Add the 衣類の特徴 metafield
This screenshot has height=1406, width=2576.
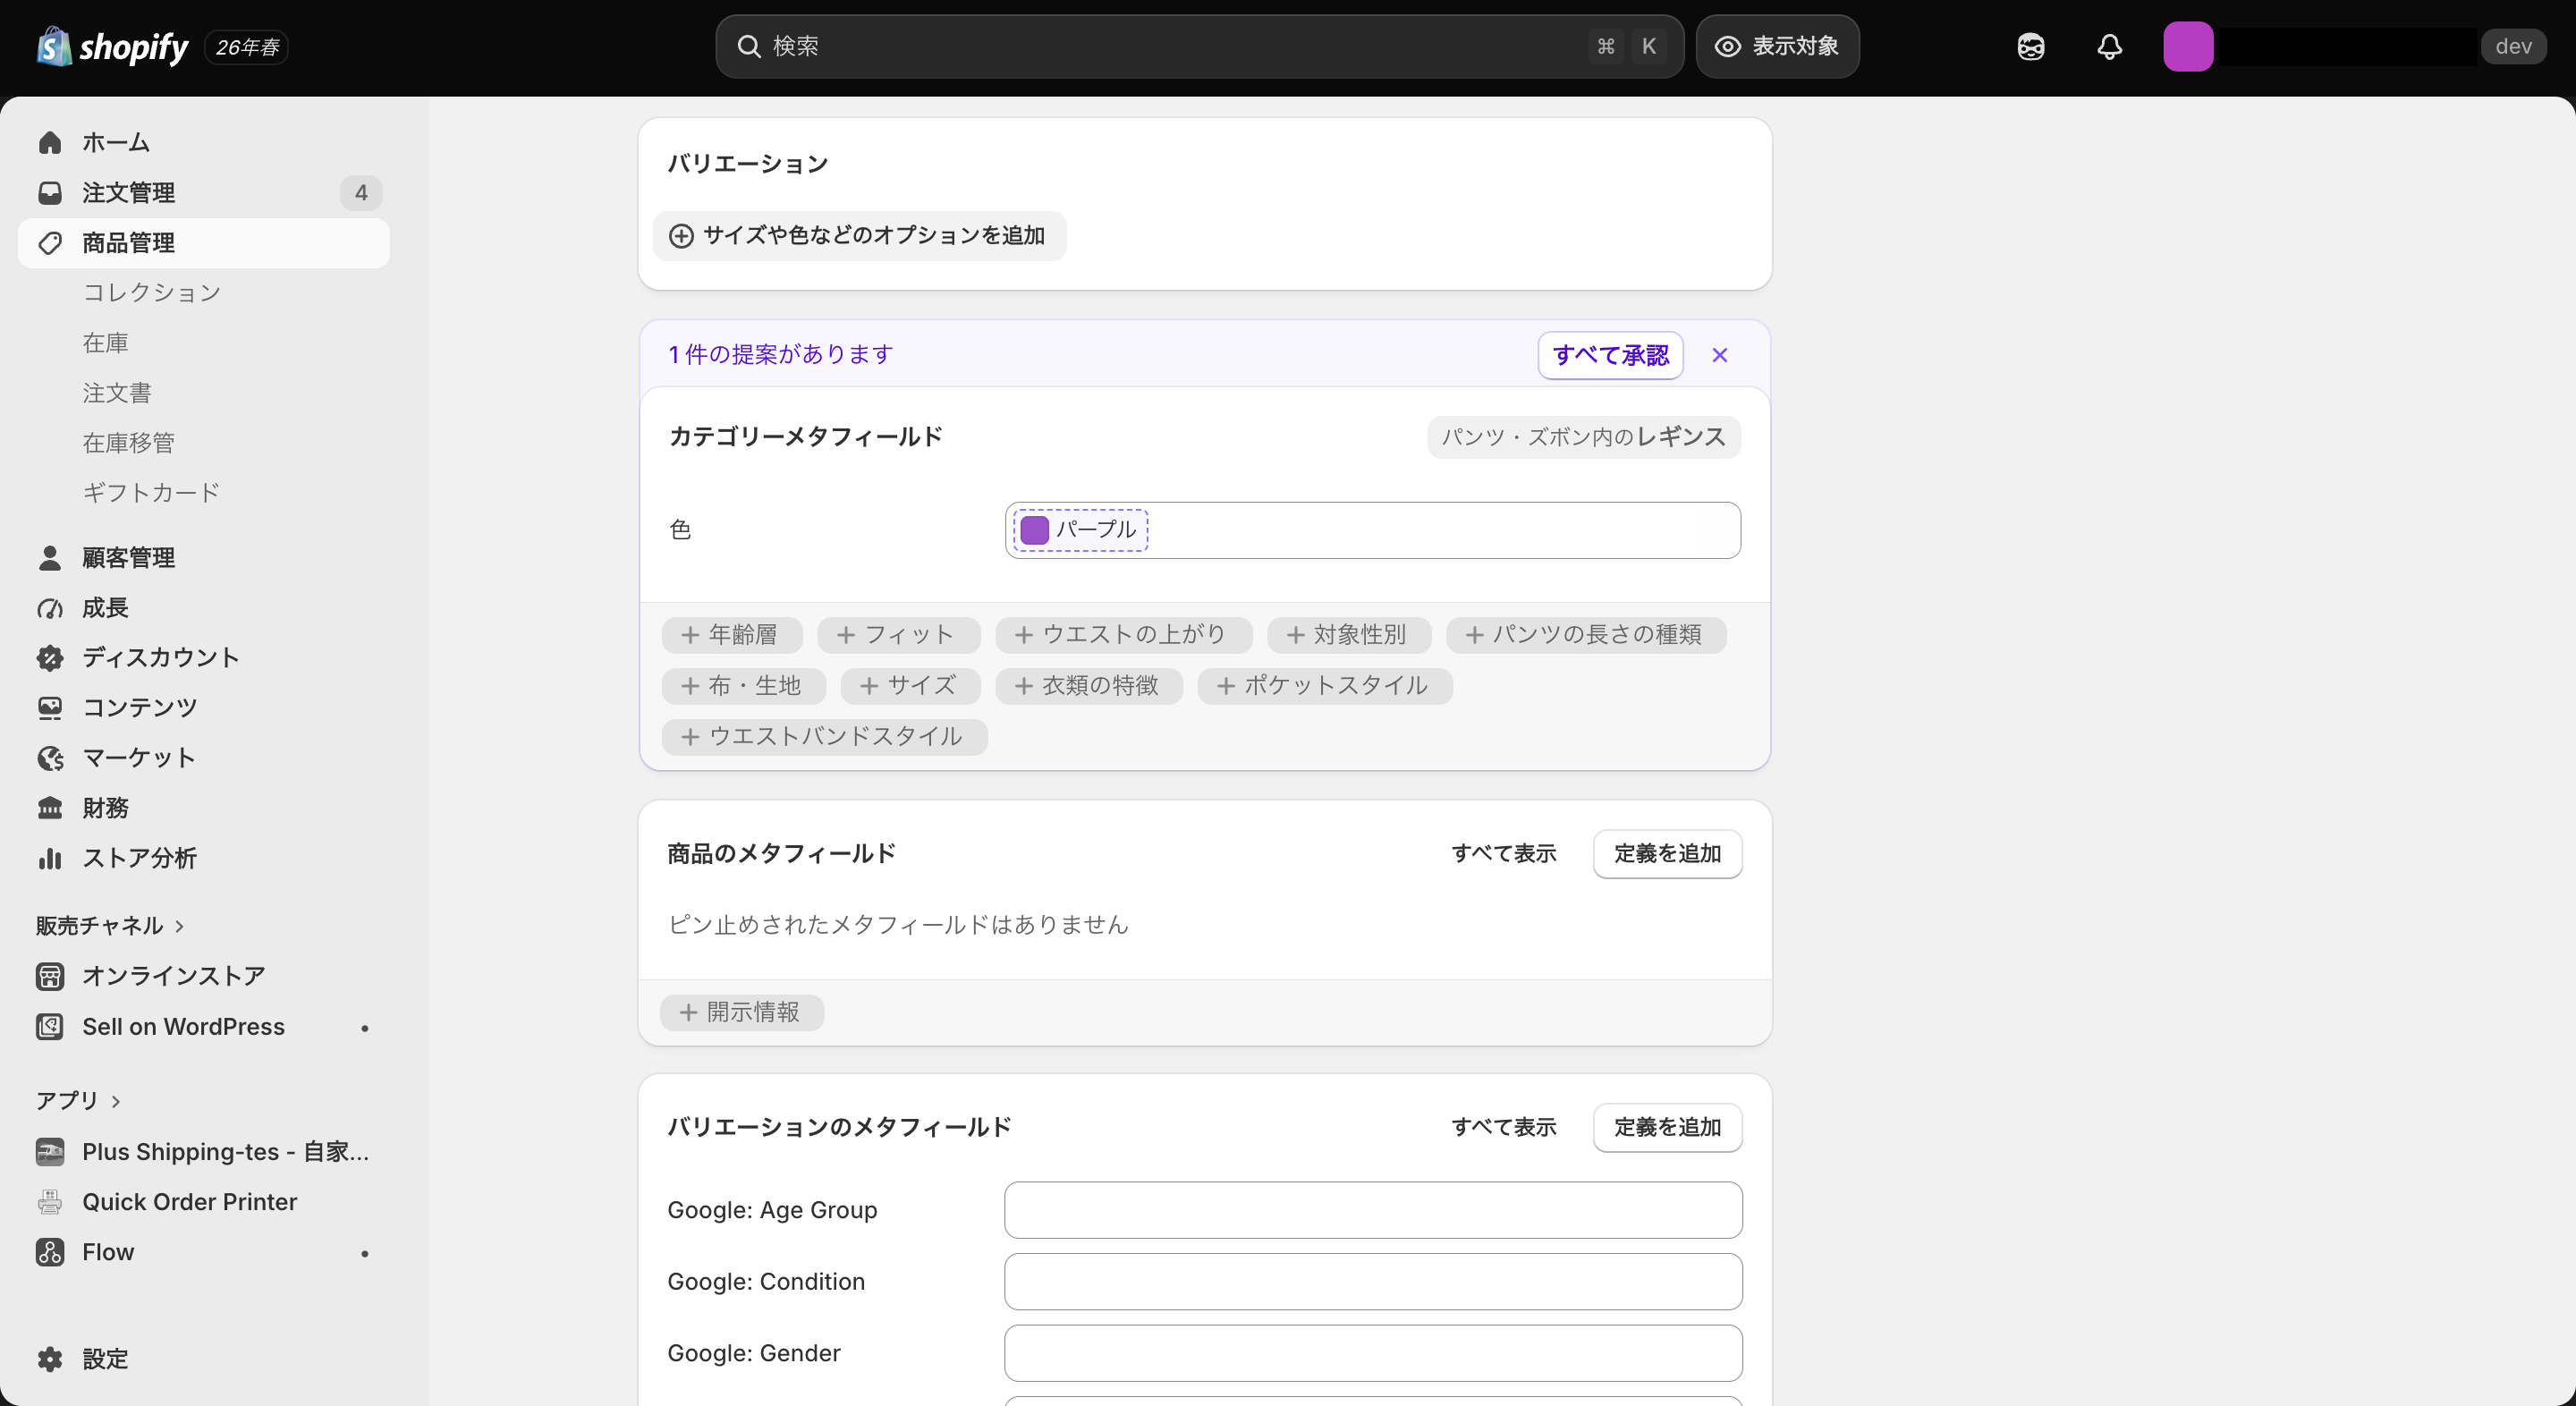point(1088,686)
